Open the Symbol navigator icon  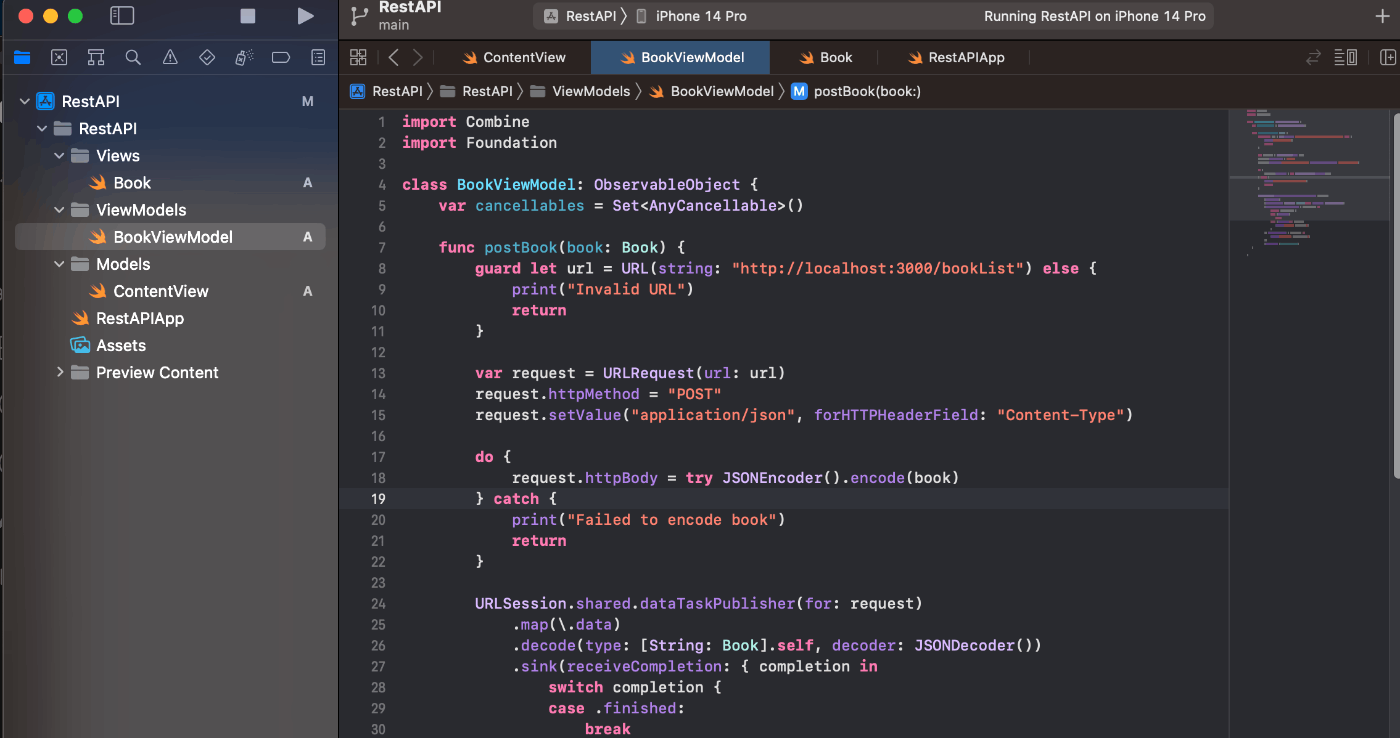click(x=96, y=57)
